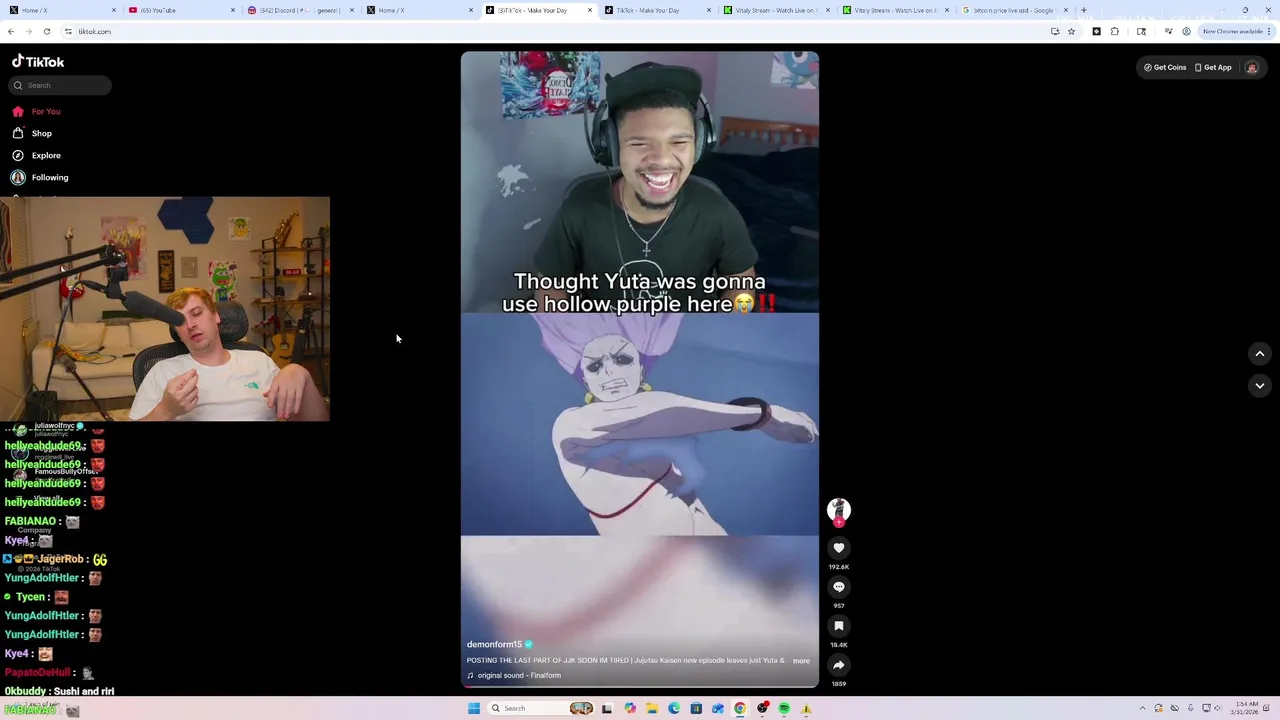Image resolution: width=1280 pixels, height=720 pixels.
Task: Like the video with the heart icon
Action: 839,547
